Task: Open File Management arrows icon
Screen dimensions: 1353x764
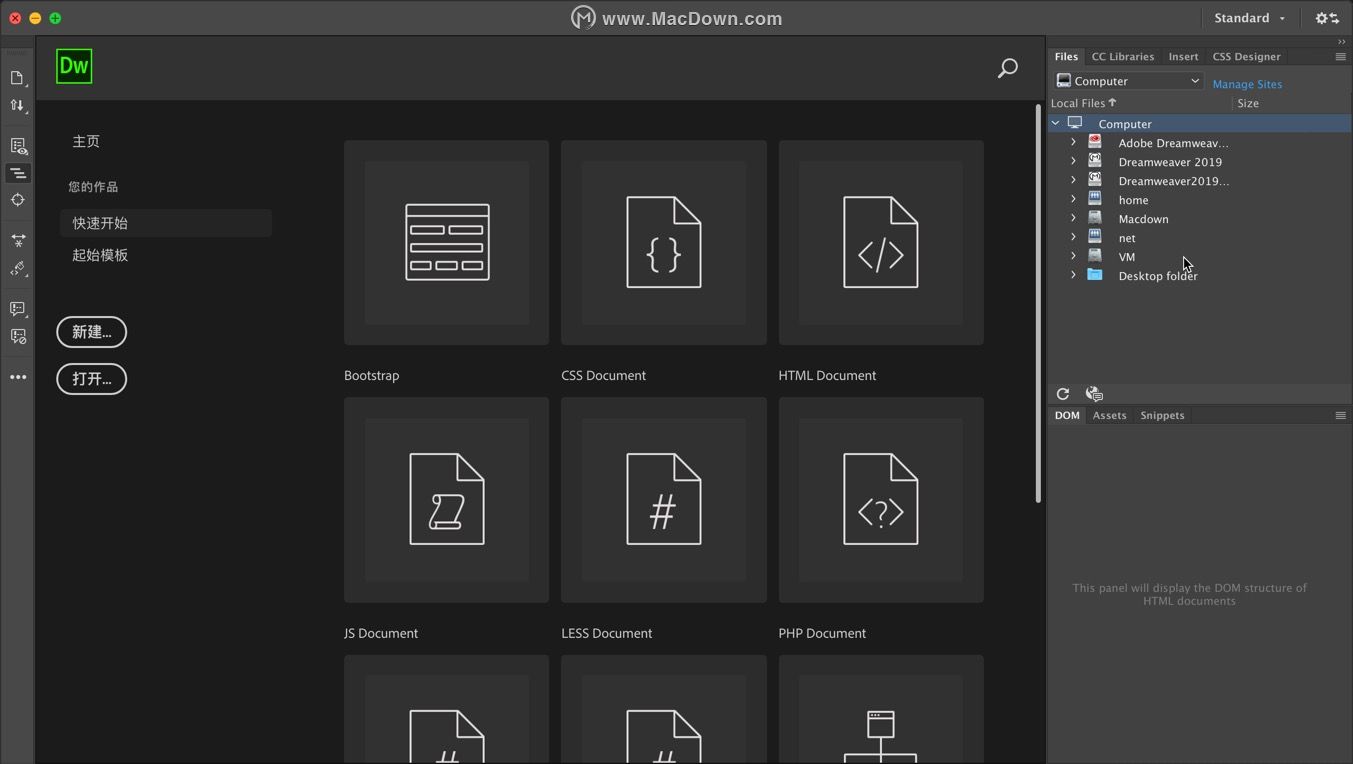Action: 17,105
